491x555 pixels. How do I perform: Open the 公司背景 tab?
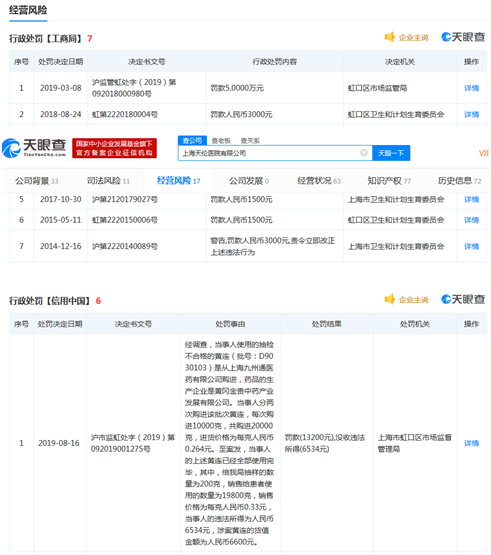pyautogui.click(x=36, y=181)
